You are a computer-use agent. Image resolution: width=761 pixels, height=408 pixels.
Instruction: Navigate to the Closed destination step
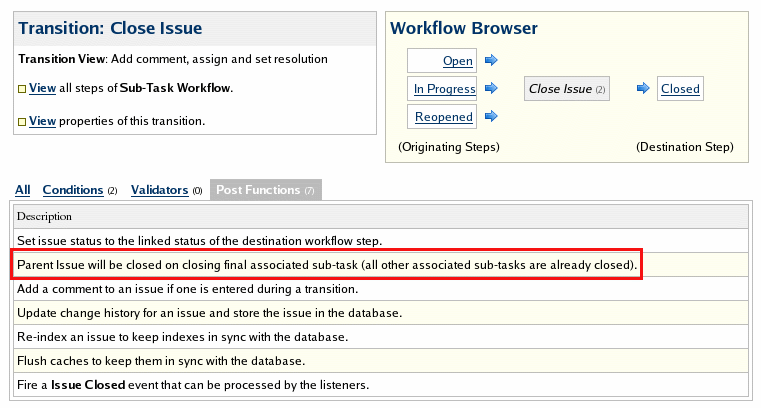click(680, 89)
